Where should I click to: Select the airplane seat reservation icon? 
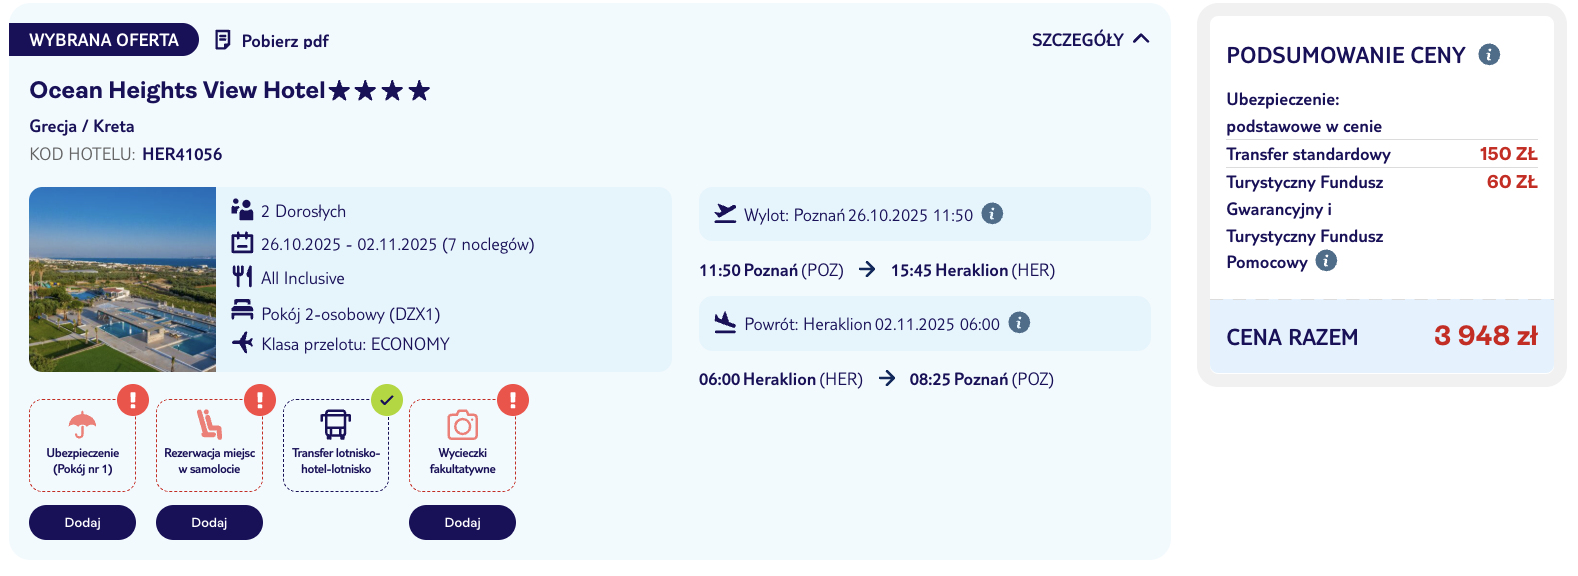(x=209, y=425)
